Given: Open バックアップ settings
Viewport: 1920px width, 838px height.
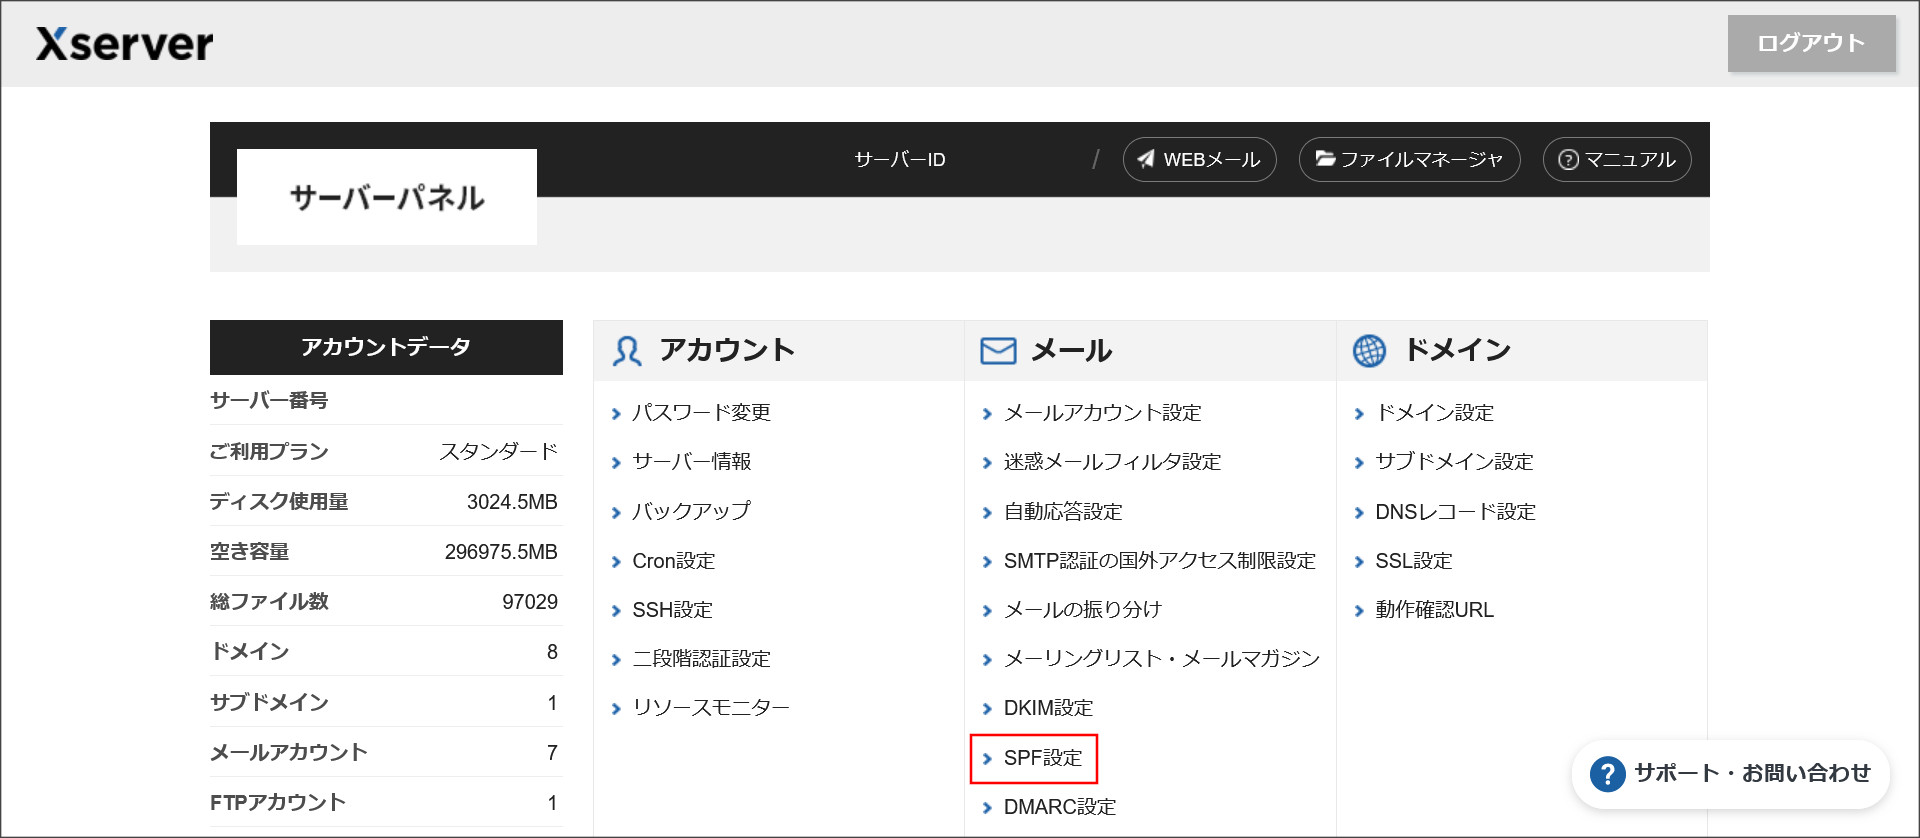Looking at the screenshot, I should coord(691,511).
